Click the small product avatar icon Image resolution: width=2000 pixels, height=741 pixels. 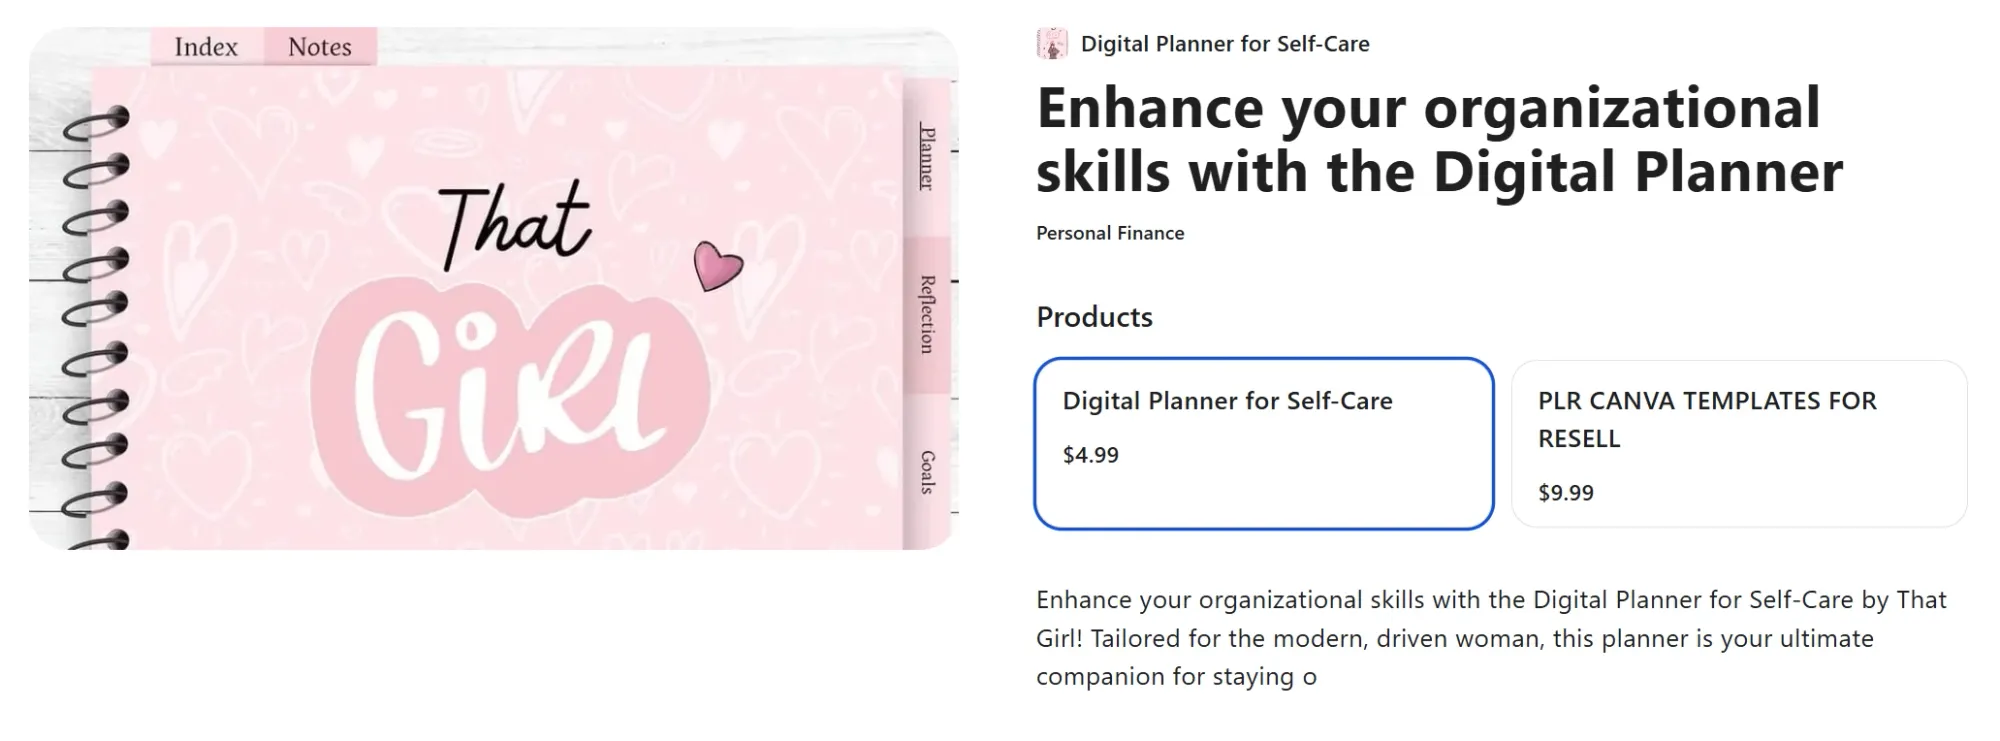coord(1052,44)
